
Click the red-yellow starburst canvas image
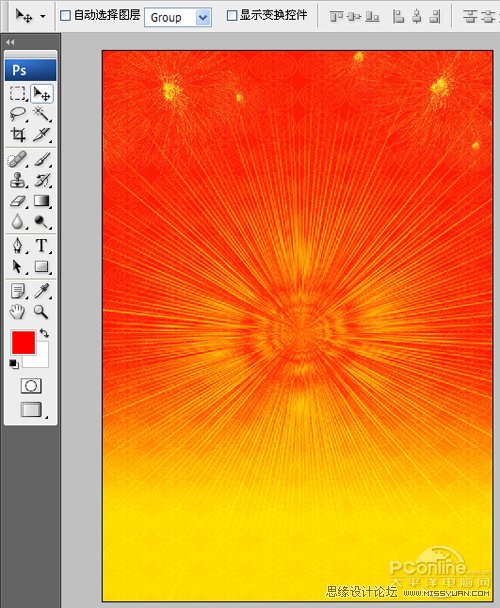tap(298, 326)
